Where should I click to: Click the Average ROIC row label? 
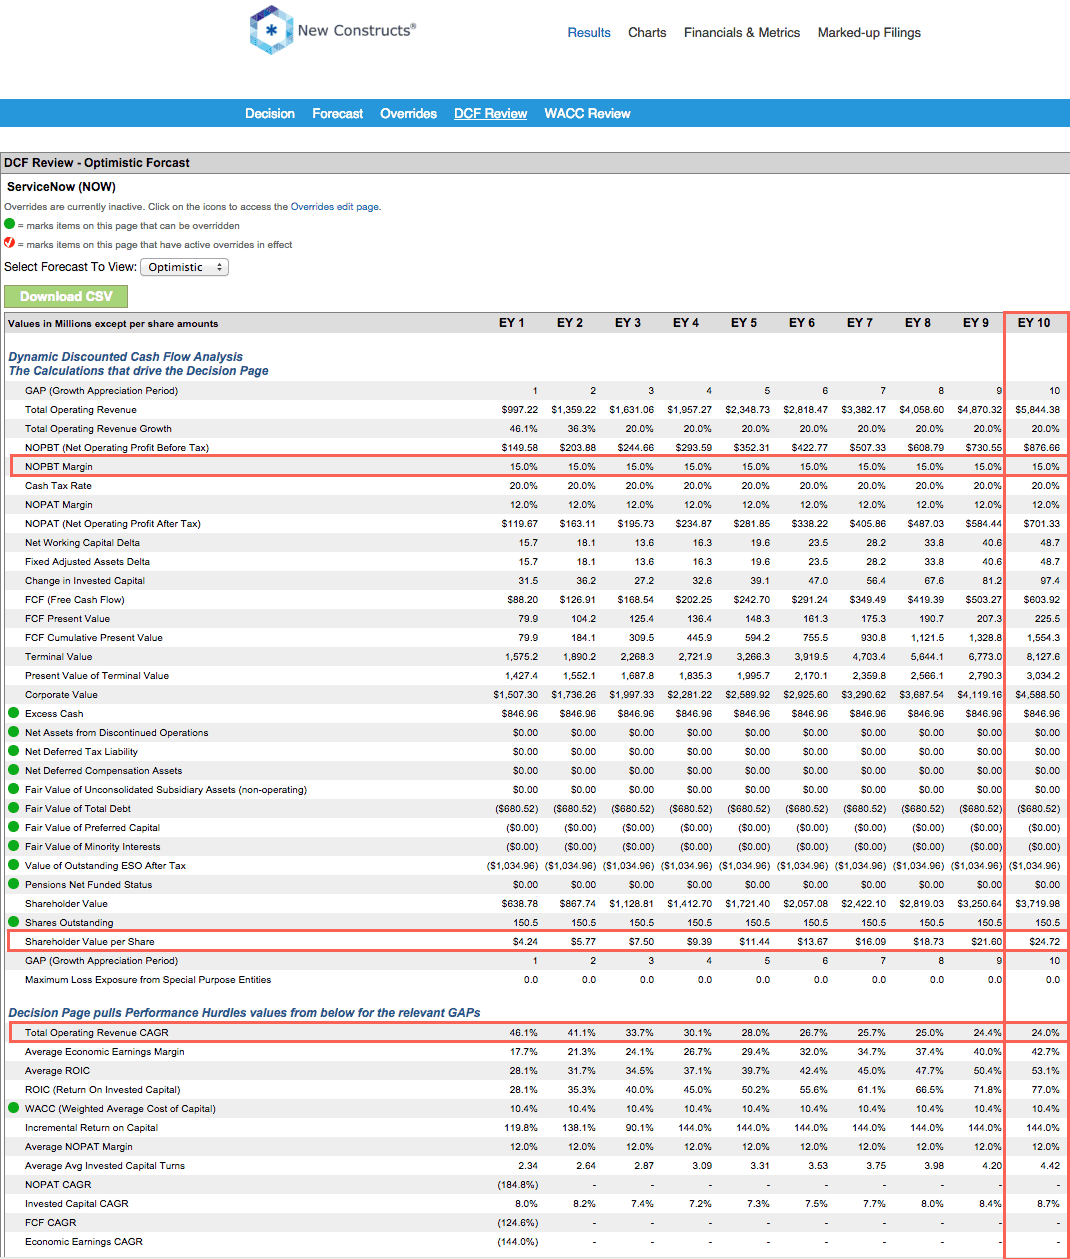[58, 1070]
